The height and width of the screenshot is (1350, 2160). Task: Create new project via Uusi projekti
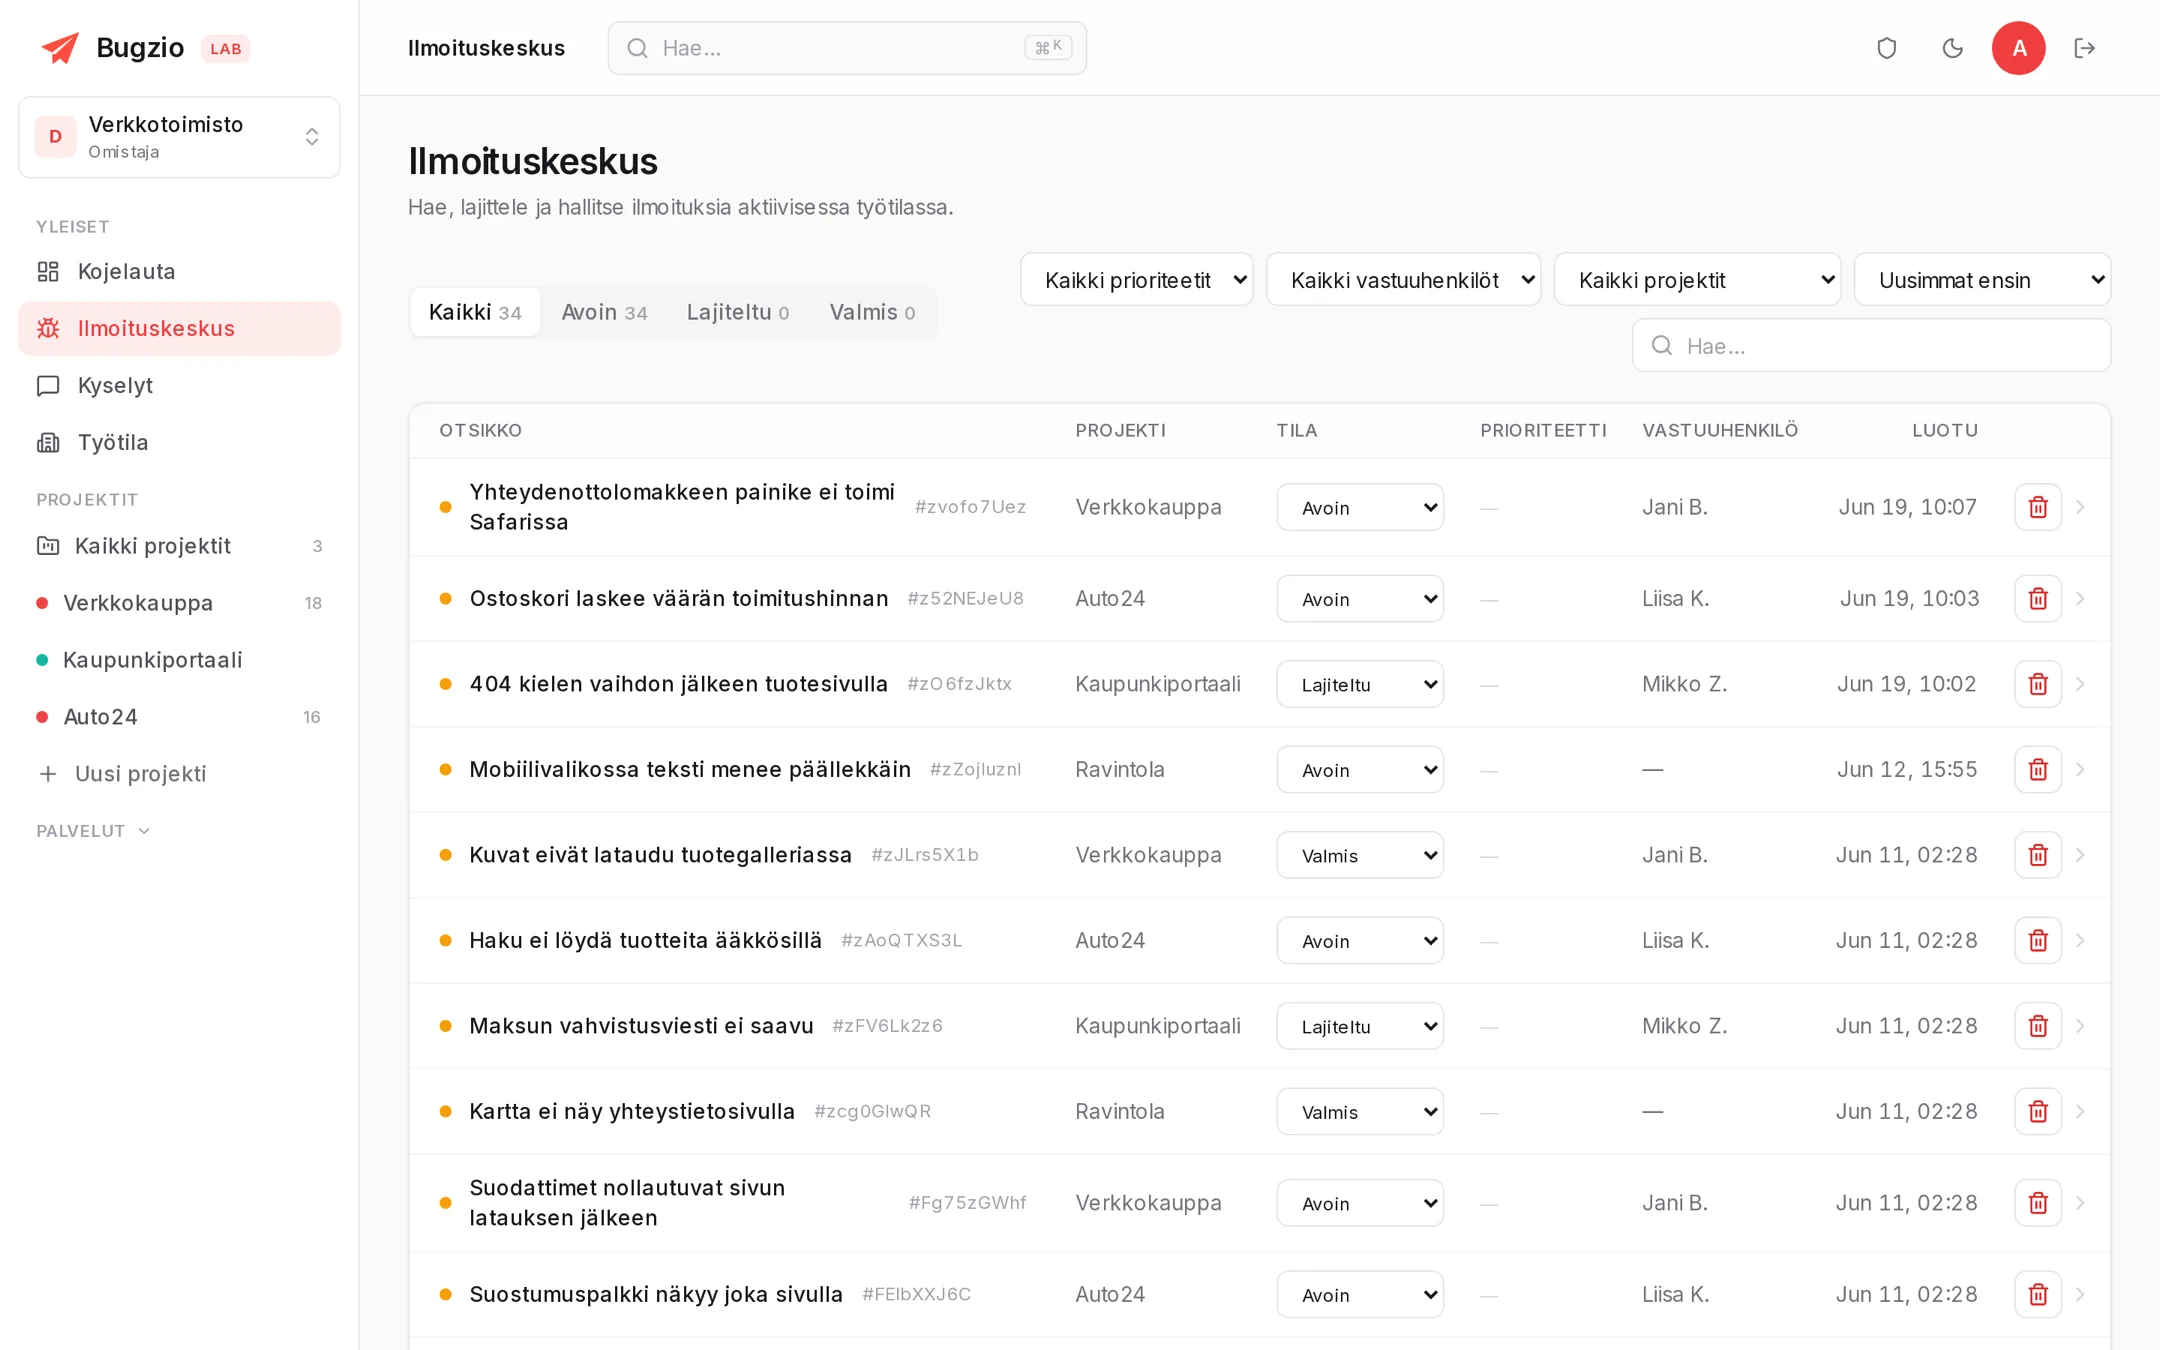click(x=179, y=774)
